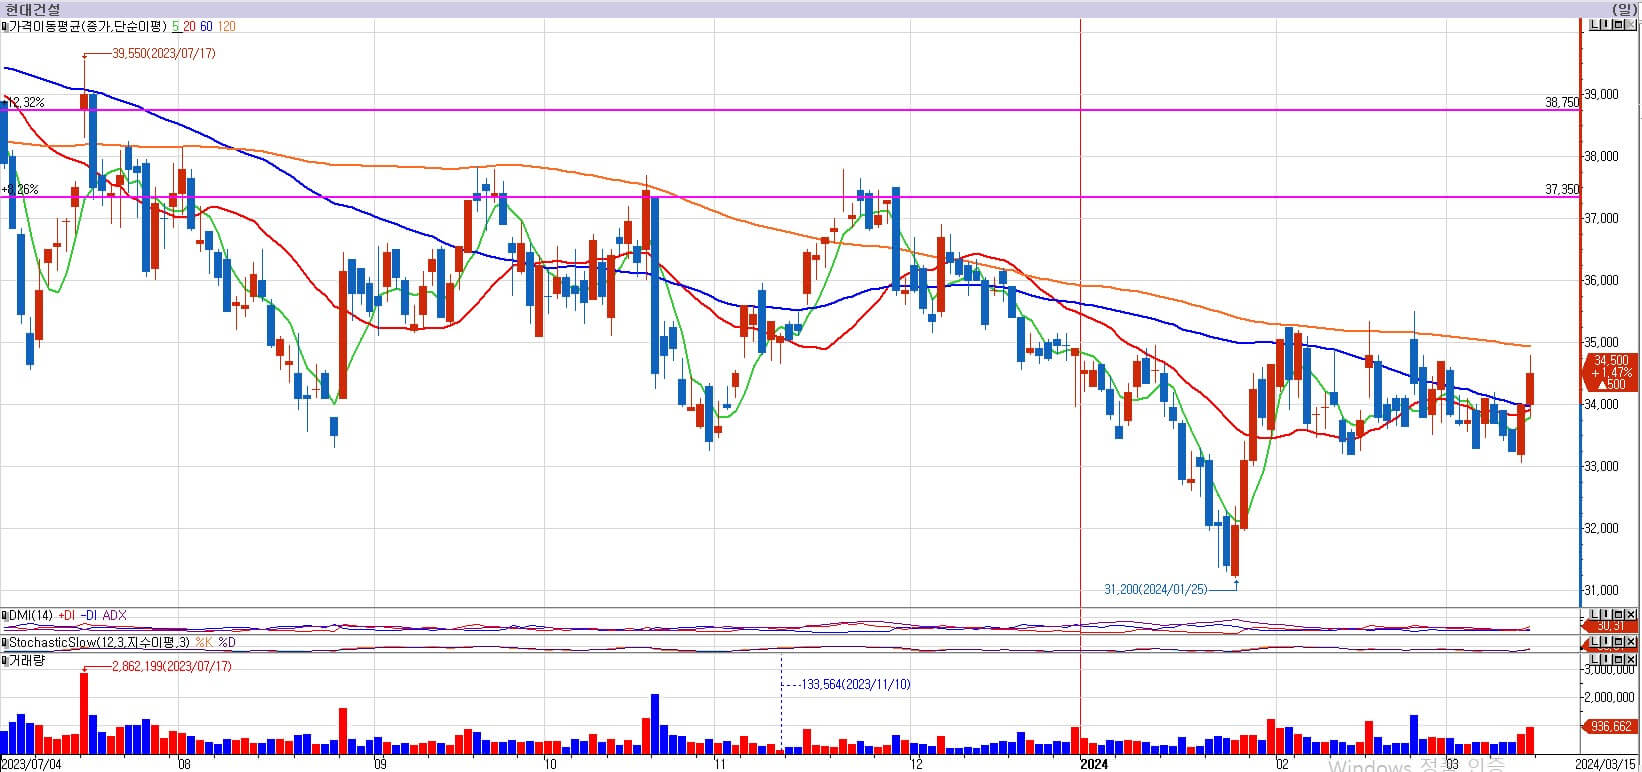The width and height of the screenshot is (1642, 772).
Task: Click the small marker icon before 거래량
Action: (4, 661)
